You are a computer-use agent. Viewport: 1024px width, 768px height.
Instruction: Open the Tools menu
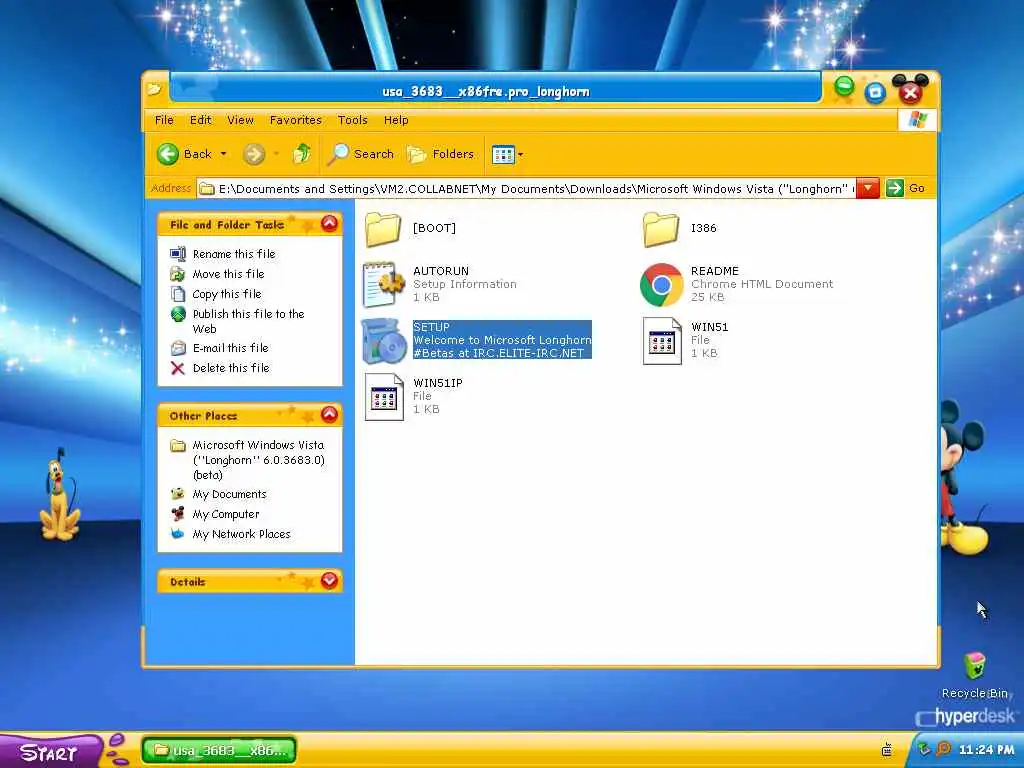point(353,120)
